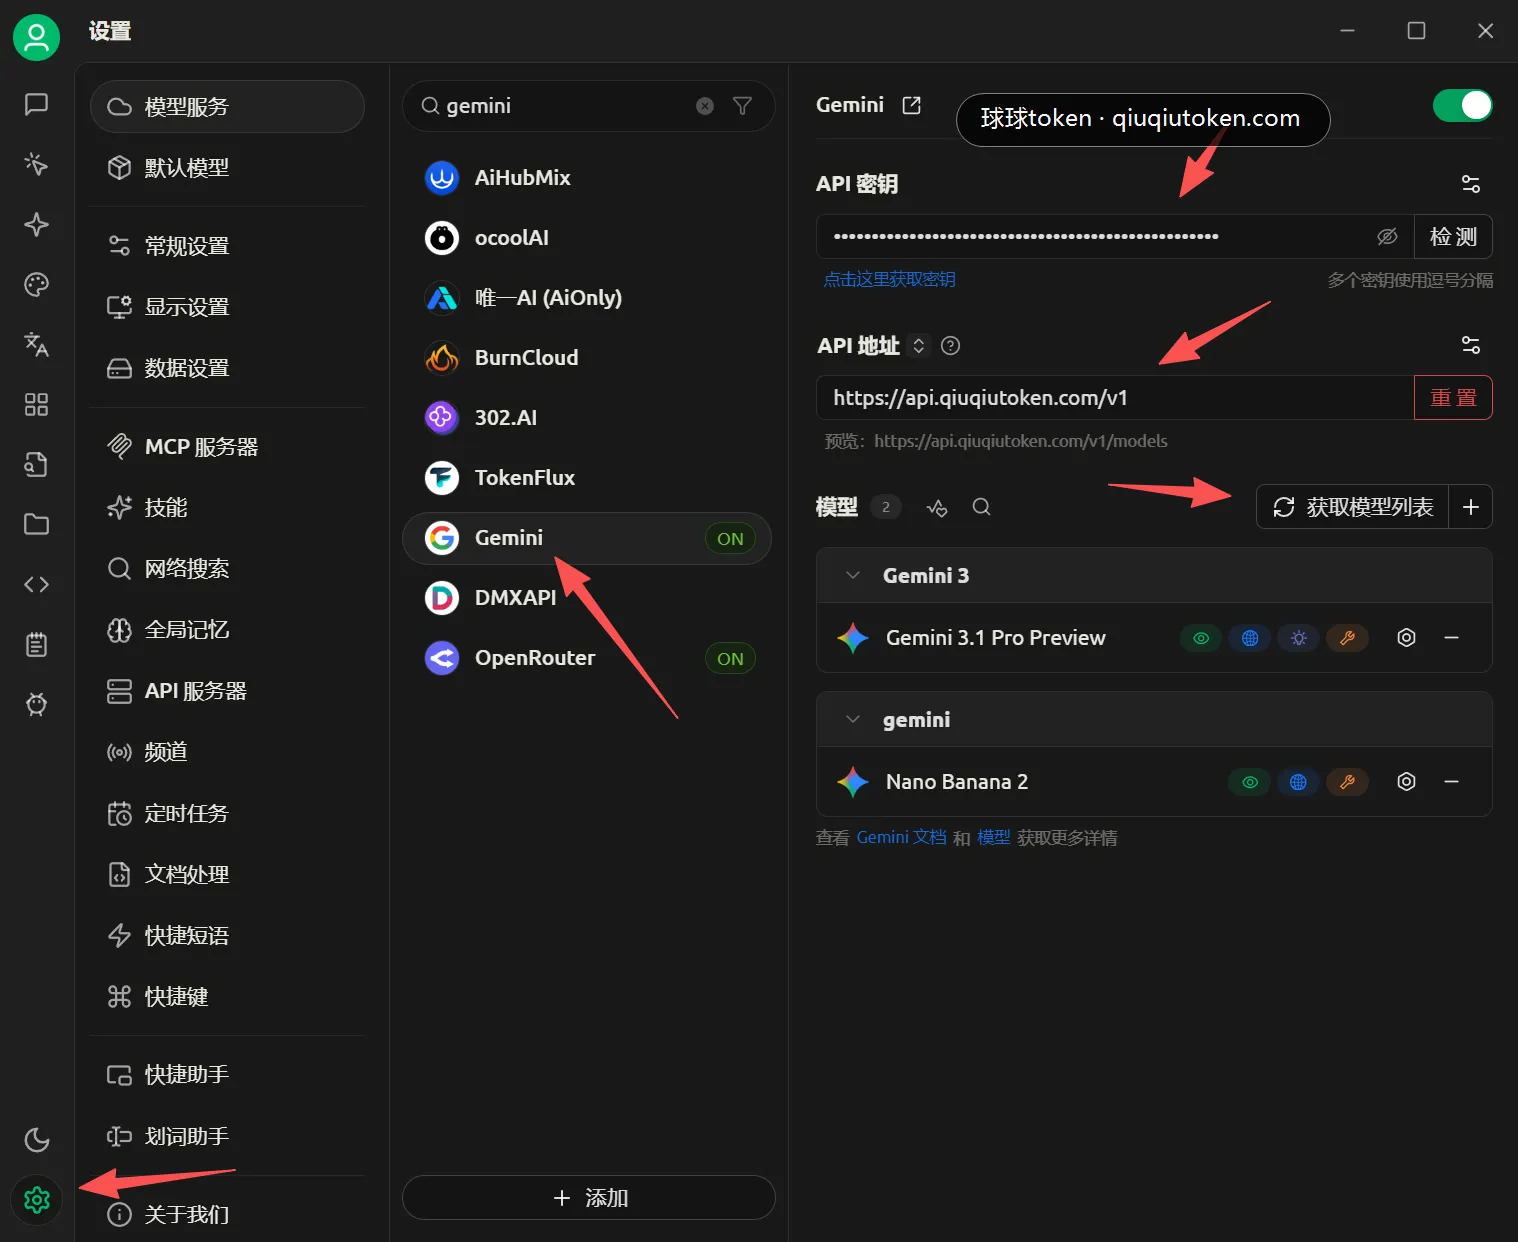
Task: Select DMXAPI provider
Action: (x=587, y=597)
